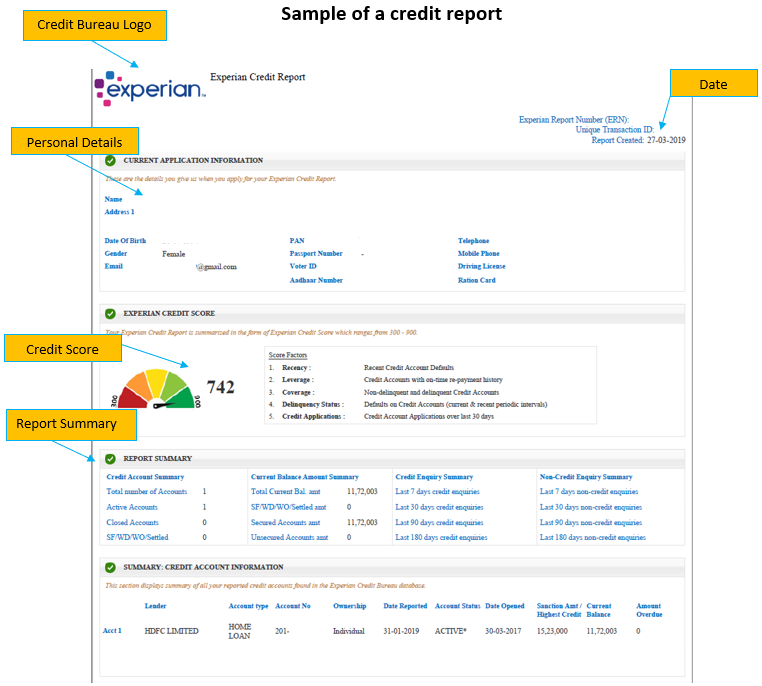Click the Ration Card label

tap(476, 280)
